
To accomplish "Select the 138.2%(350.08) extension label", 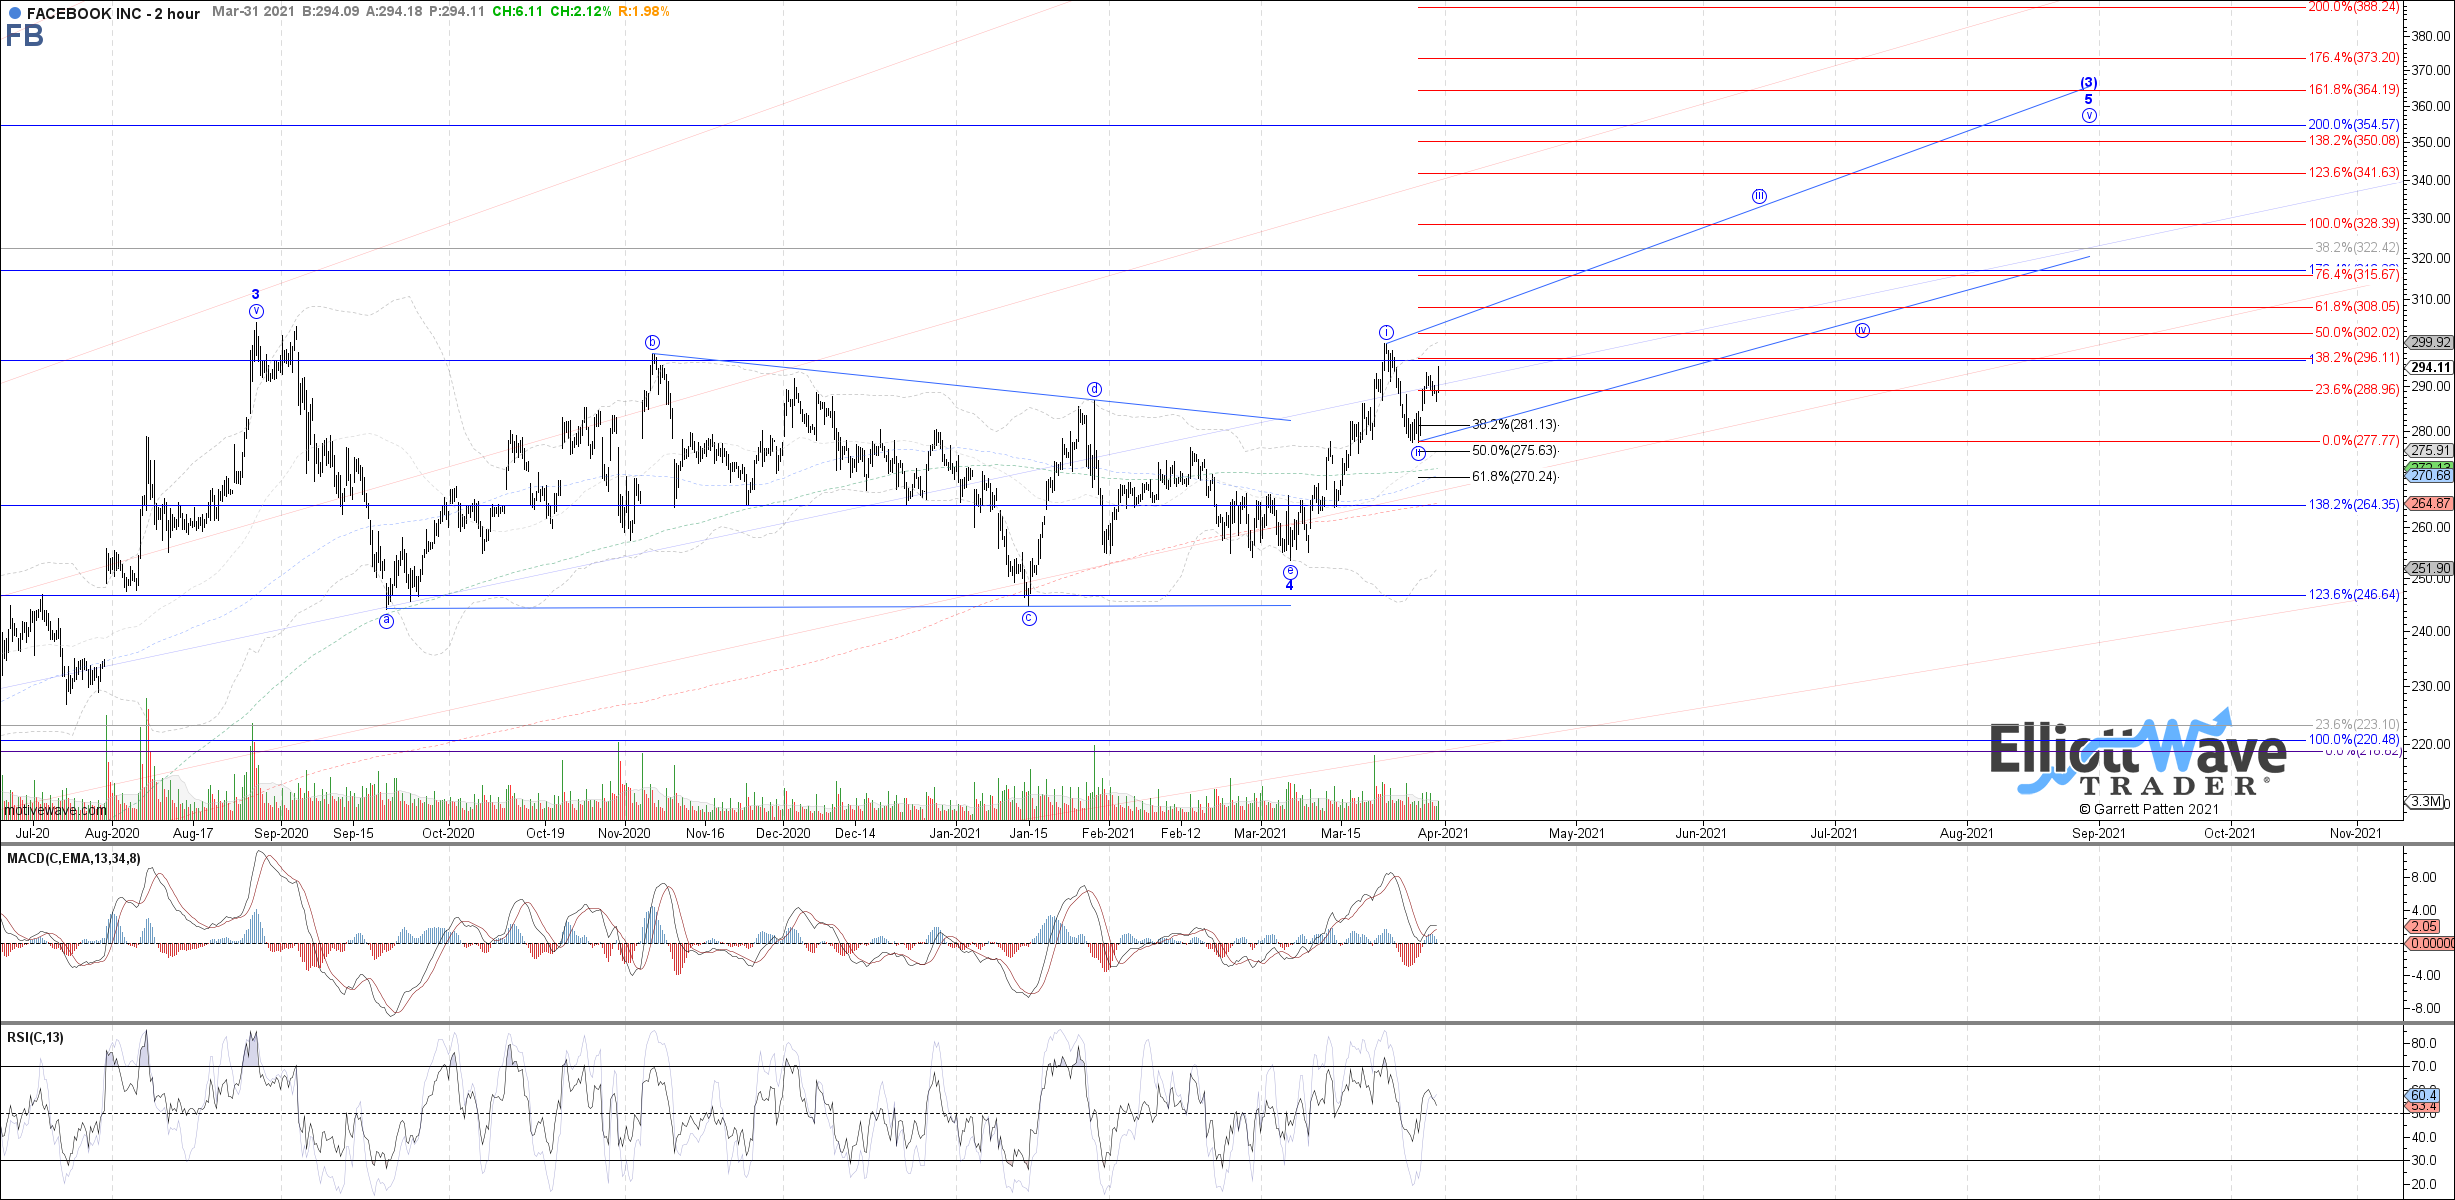I will coord(2354,141).
